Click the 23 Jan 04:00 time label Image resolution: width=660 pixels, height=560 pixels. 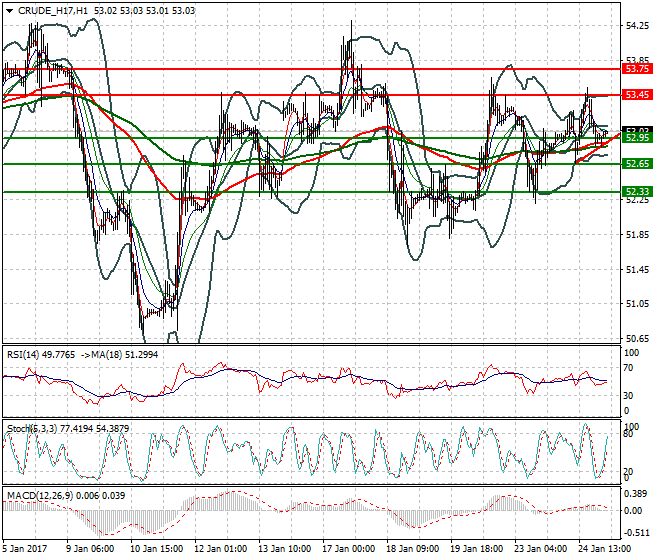coord(540,549)
